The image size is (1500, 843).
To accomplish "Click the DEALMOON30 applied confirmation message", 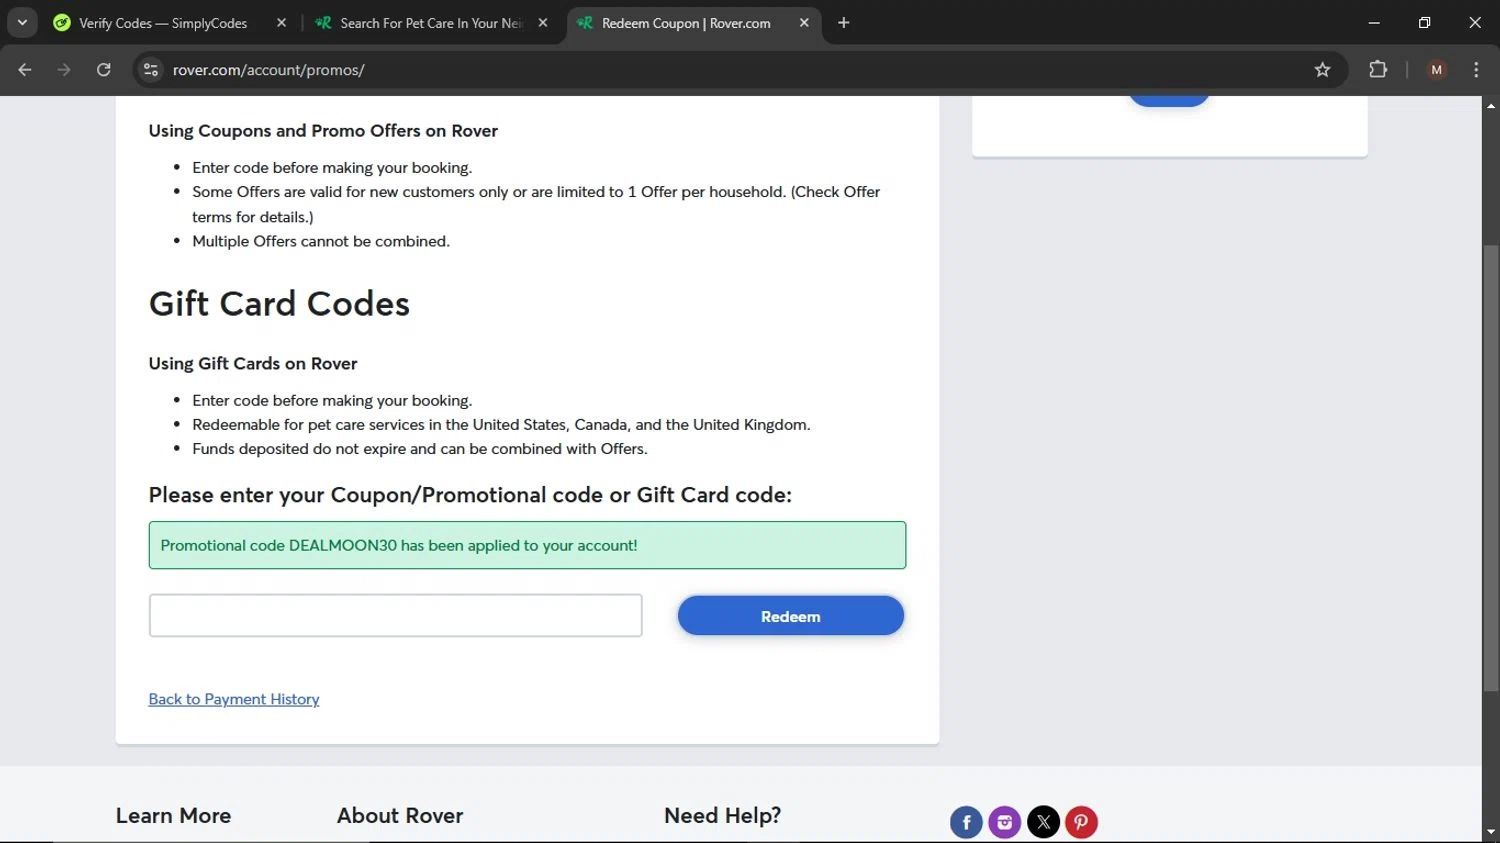I will click(527, 545).
